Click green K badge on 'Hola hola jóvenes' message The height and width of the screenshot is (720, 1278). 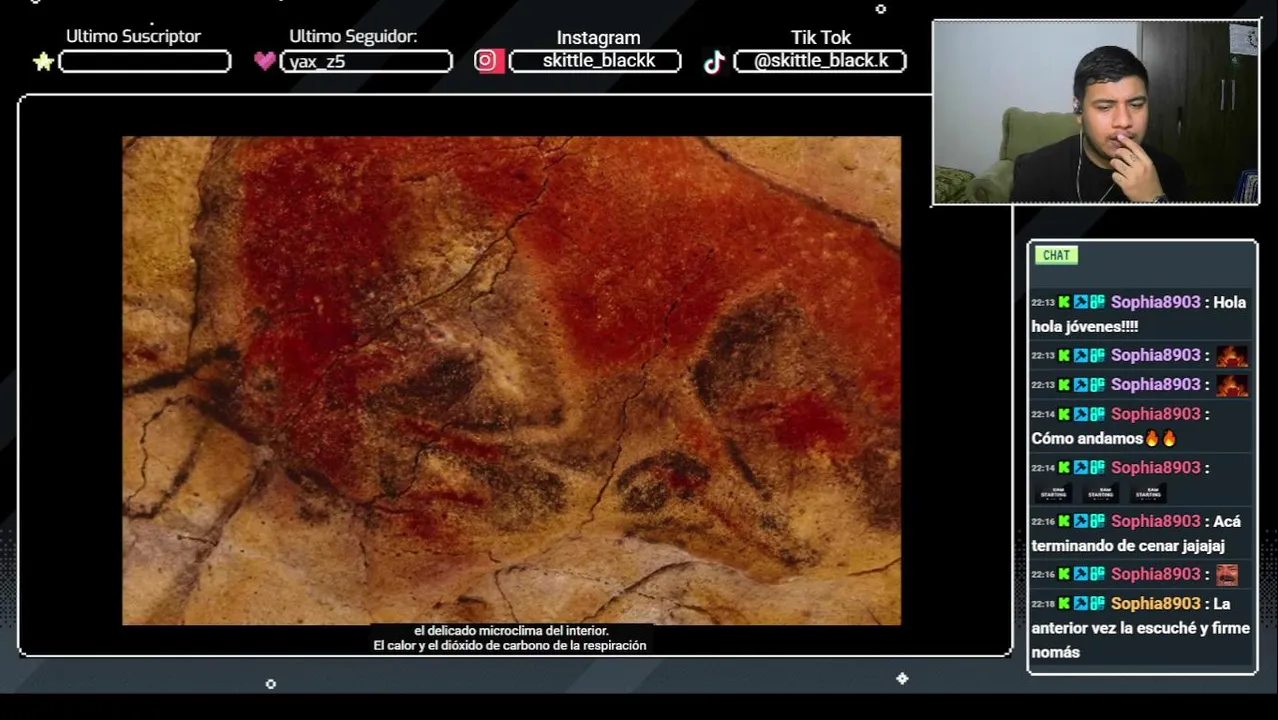[x=1065, y=302]
